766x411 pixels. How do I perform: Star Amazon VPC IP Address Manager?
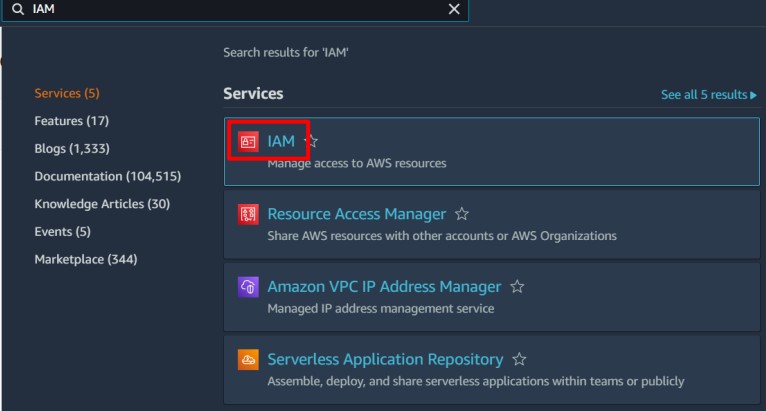click(517, 286)
